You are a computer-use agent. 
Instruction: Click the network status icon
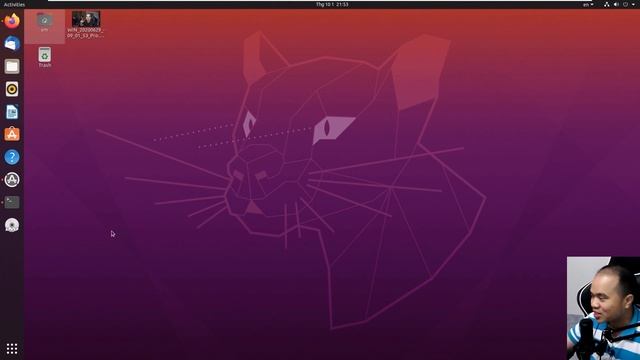[607, 4]
